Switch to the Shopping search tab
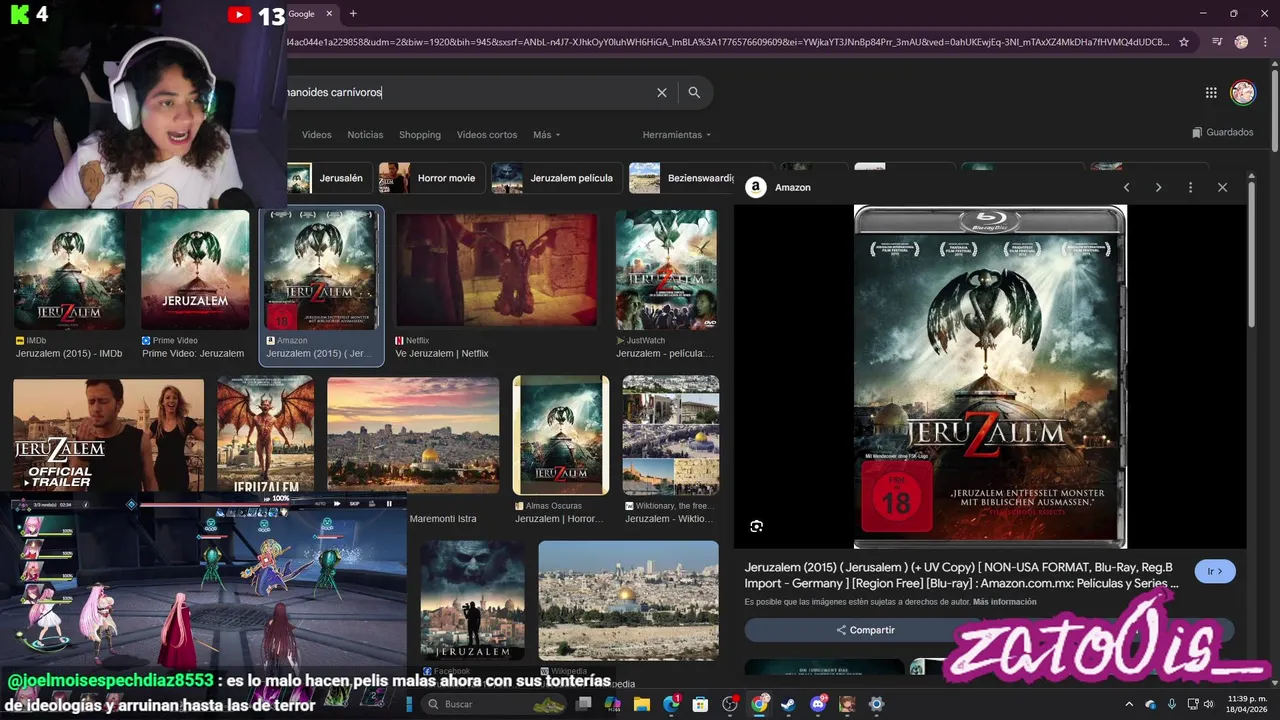 (x=420, y=135)
